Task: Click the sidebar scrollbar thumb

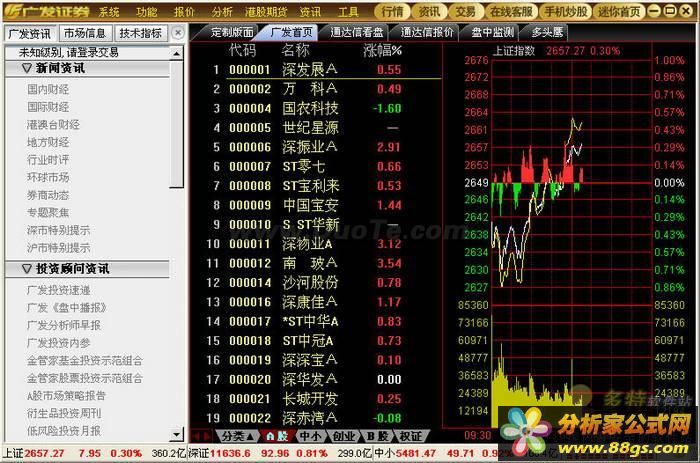Action: (177, 124)
